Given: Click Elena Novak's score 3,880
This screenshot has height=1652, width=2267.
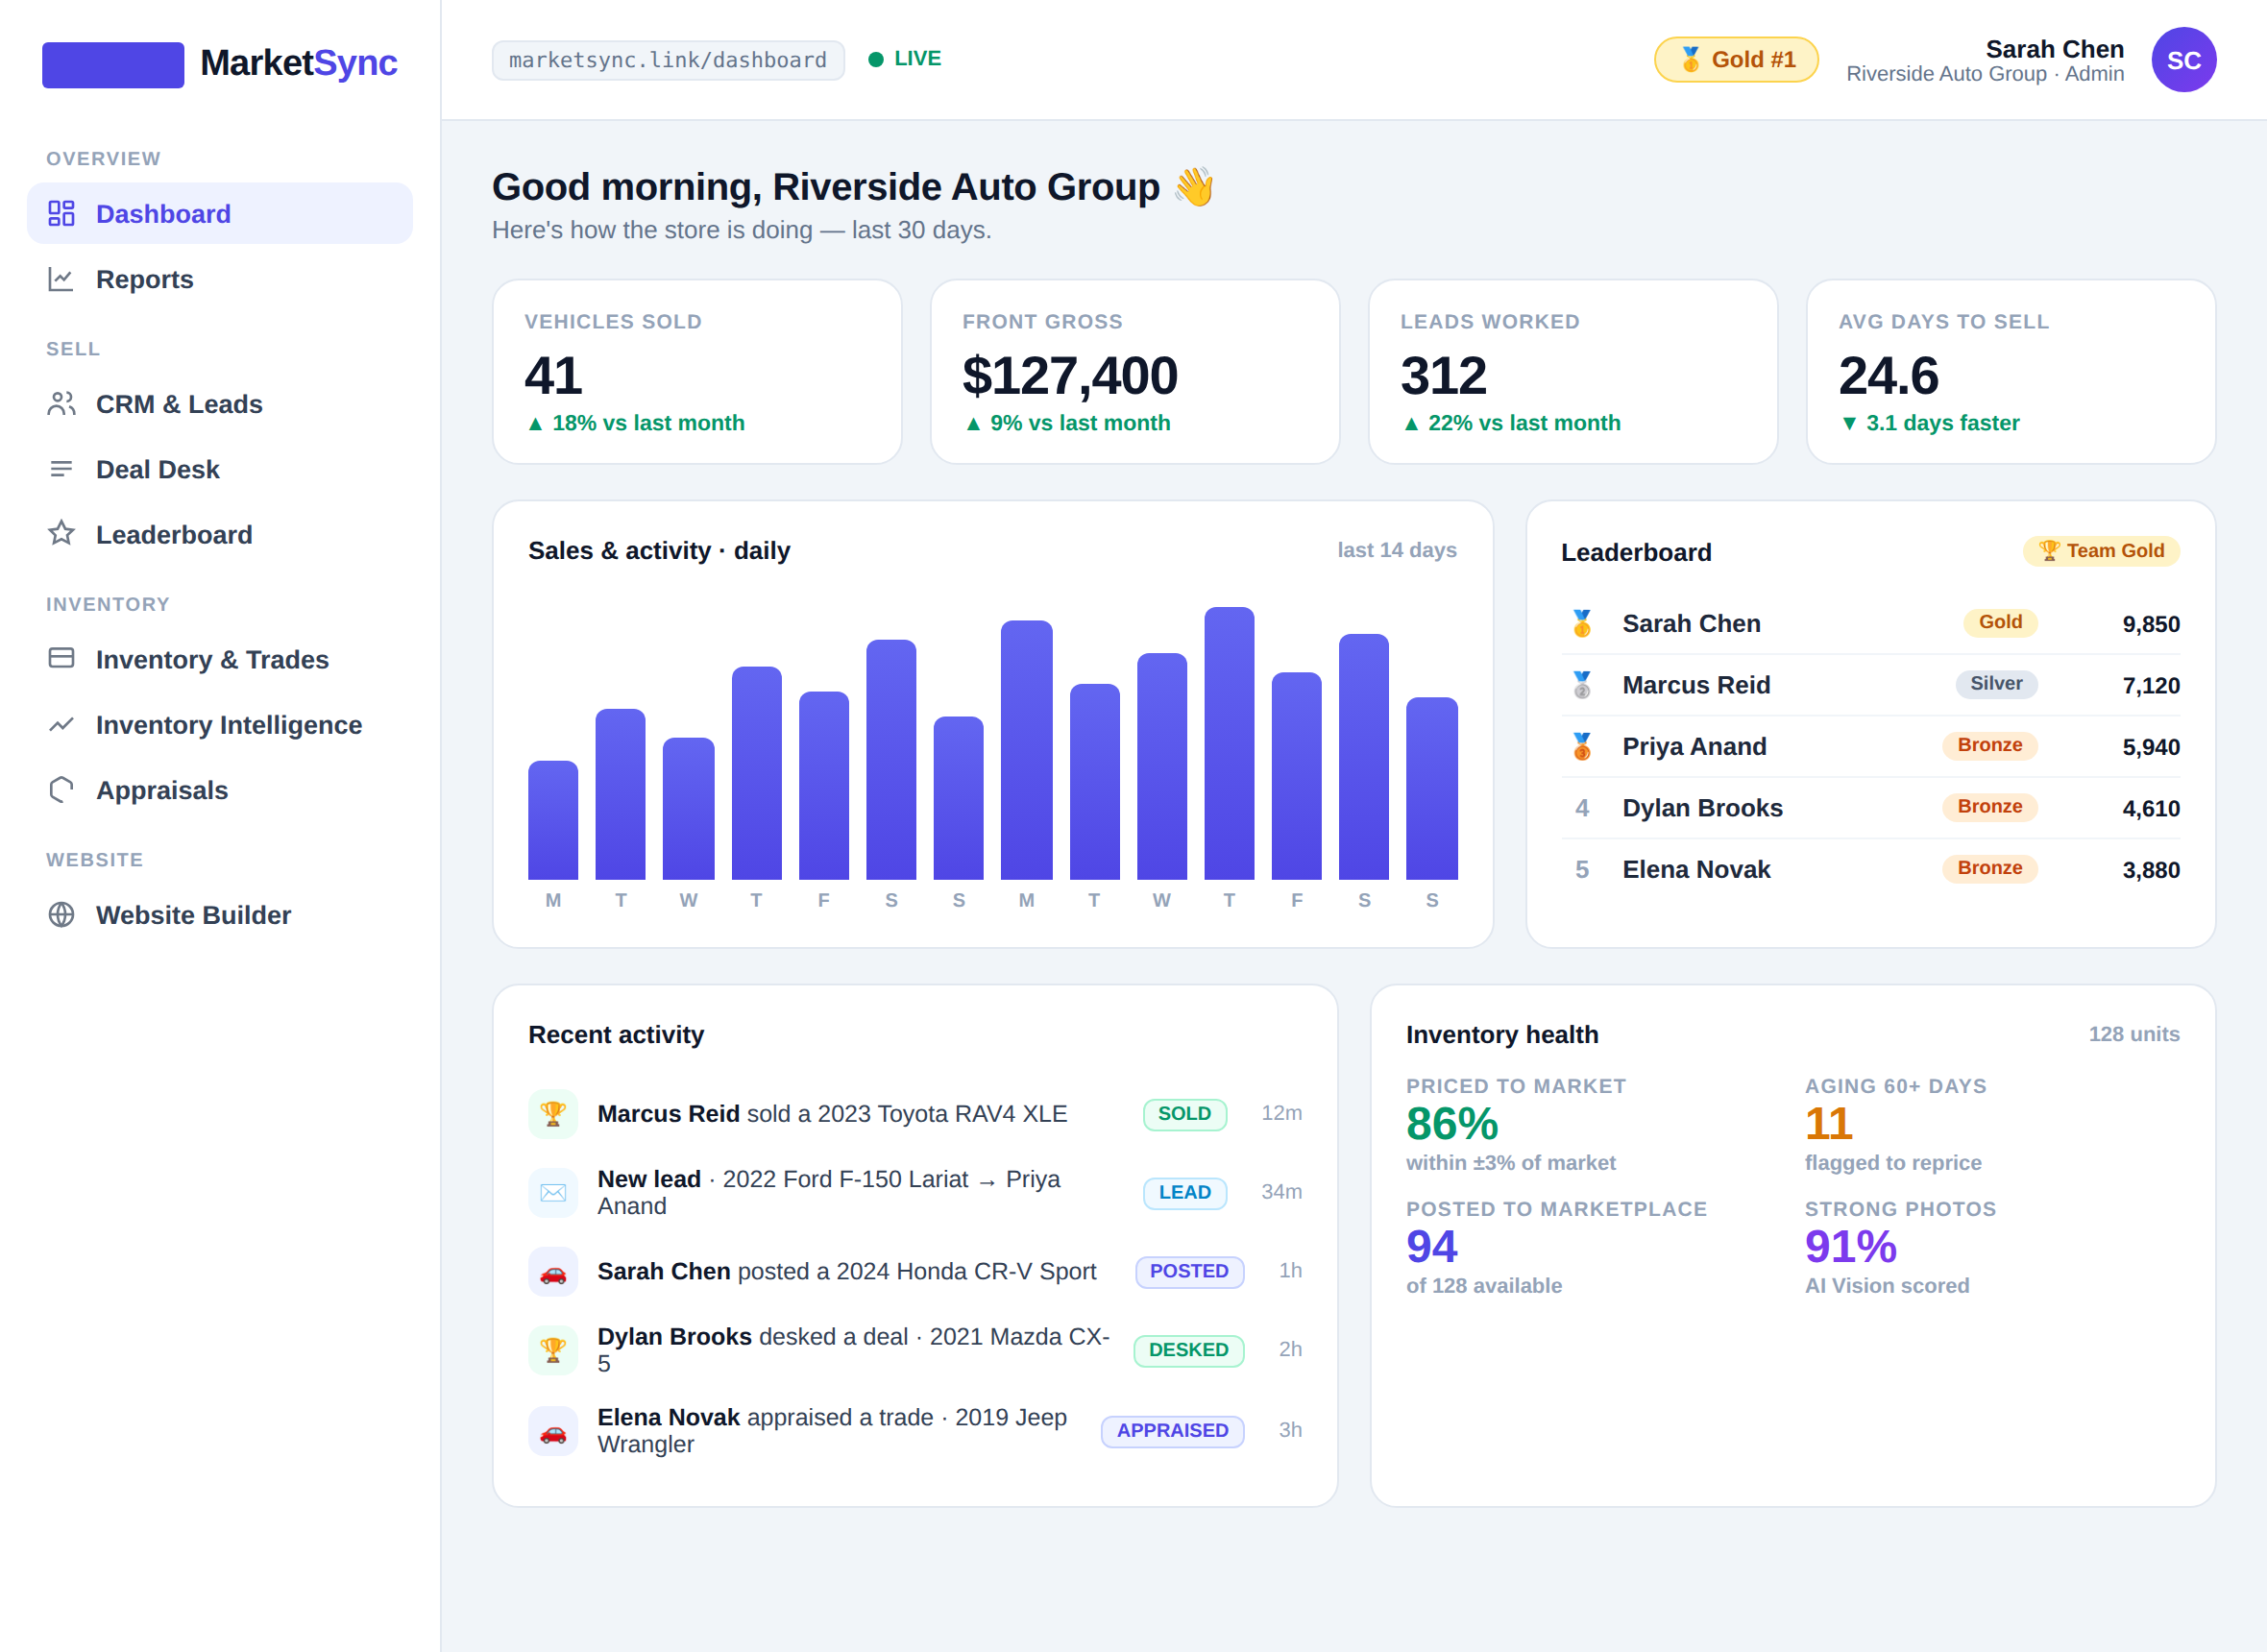Looking at the screenshot, I should (x=2151, y=870).
